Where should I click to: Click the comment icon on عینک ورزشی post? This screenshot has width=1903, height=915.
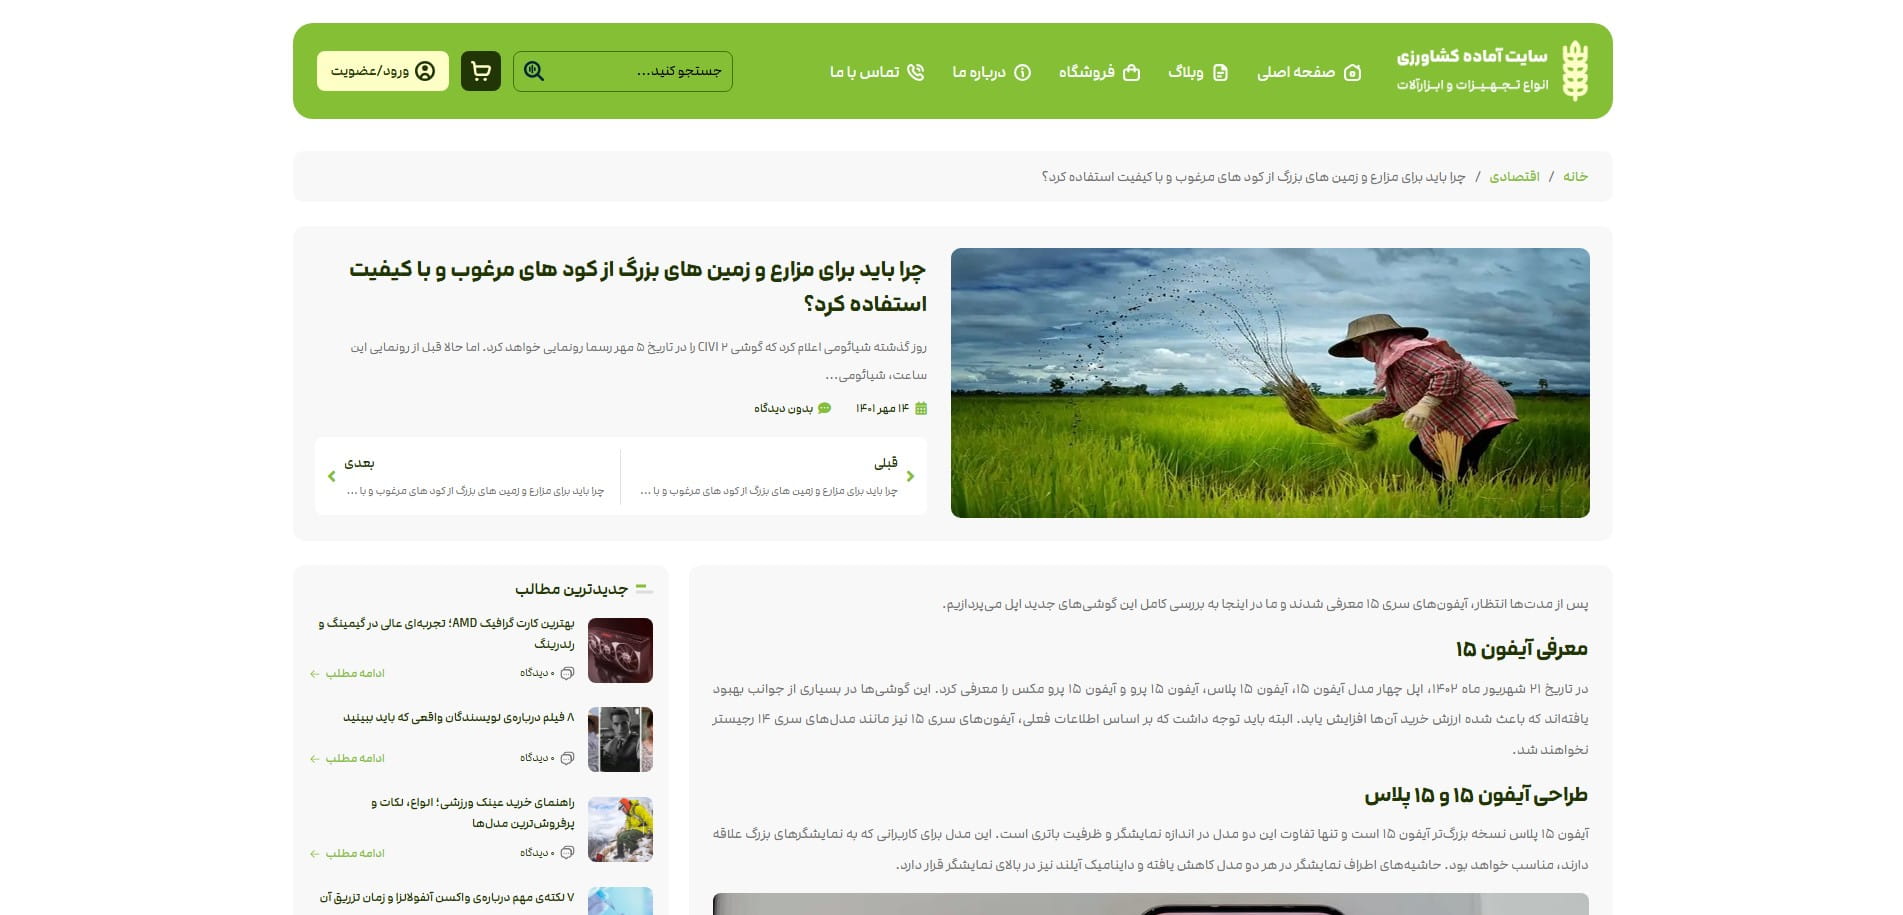567,853
